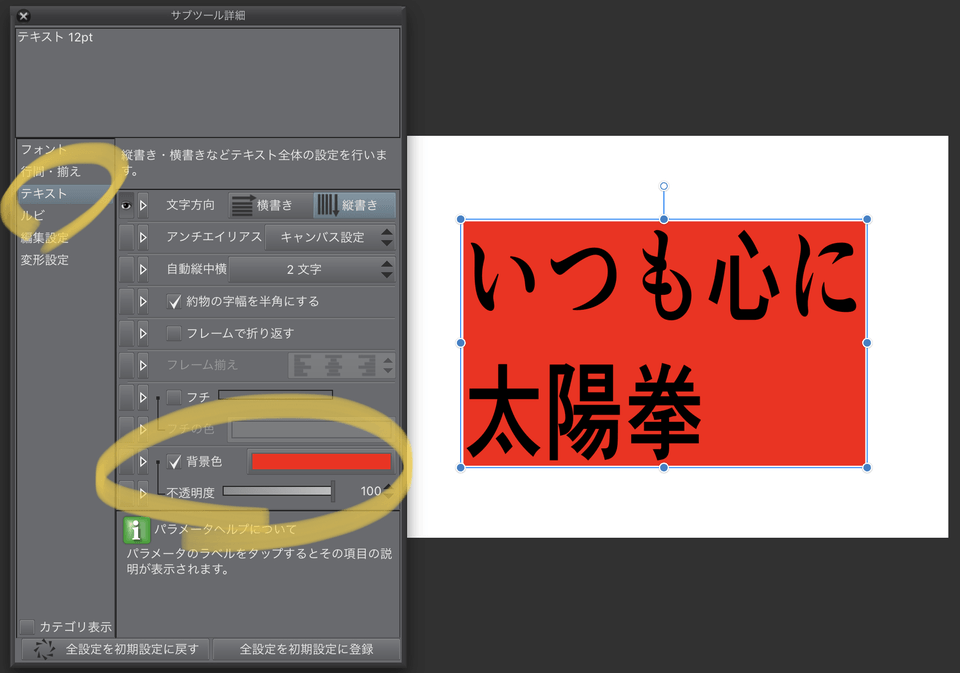The width and height of the screenshot is (960, 673).
Task: Click the 不透明度 value stepper arrows
Action: click(388, 491)
